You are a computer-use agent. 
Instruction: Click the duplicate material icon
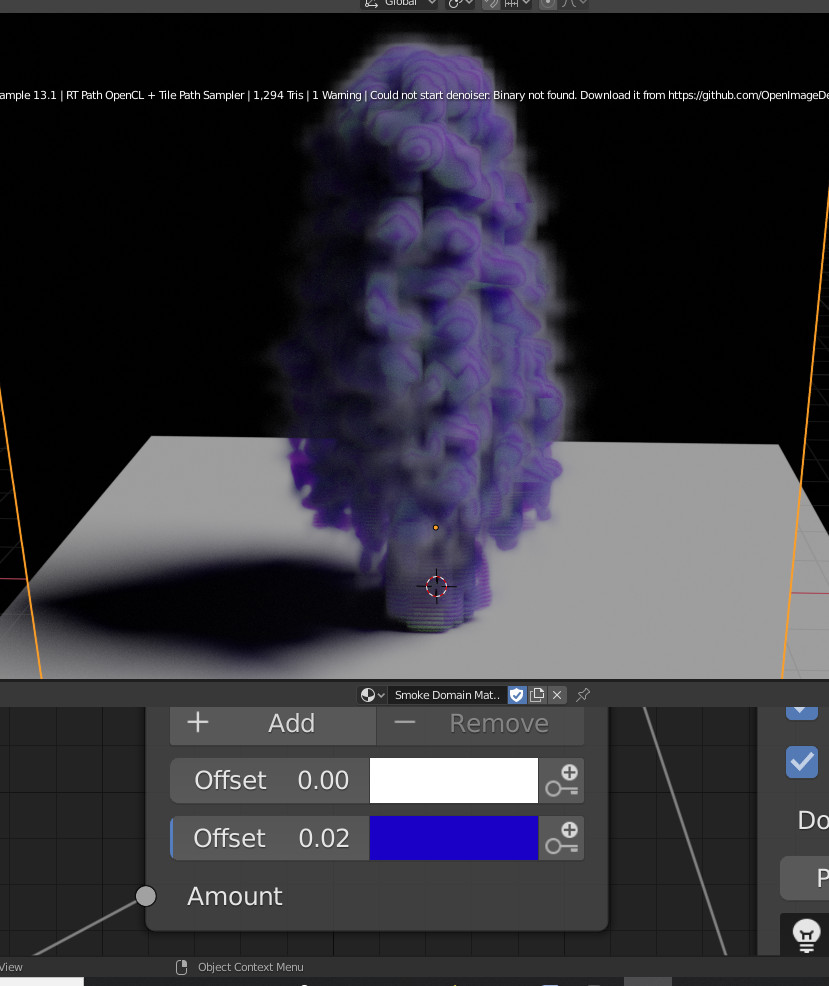537,695
